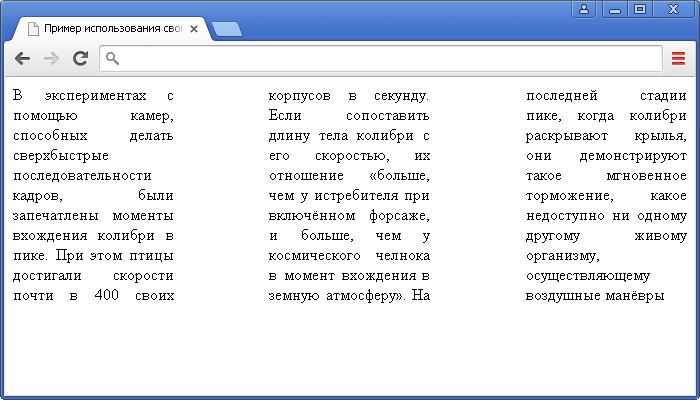Click the word "манёвры"
The width and height of the screenshot is (700, 400).
pyautogui.click(x=635, y=296)
